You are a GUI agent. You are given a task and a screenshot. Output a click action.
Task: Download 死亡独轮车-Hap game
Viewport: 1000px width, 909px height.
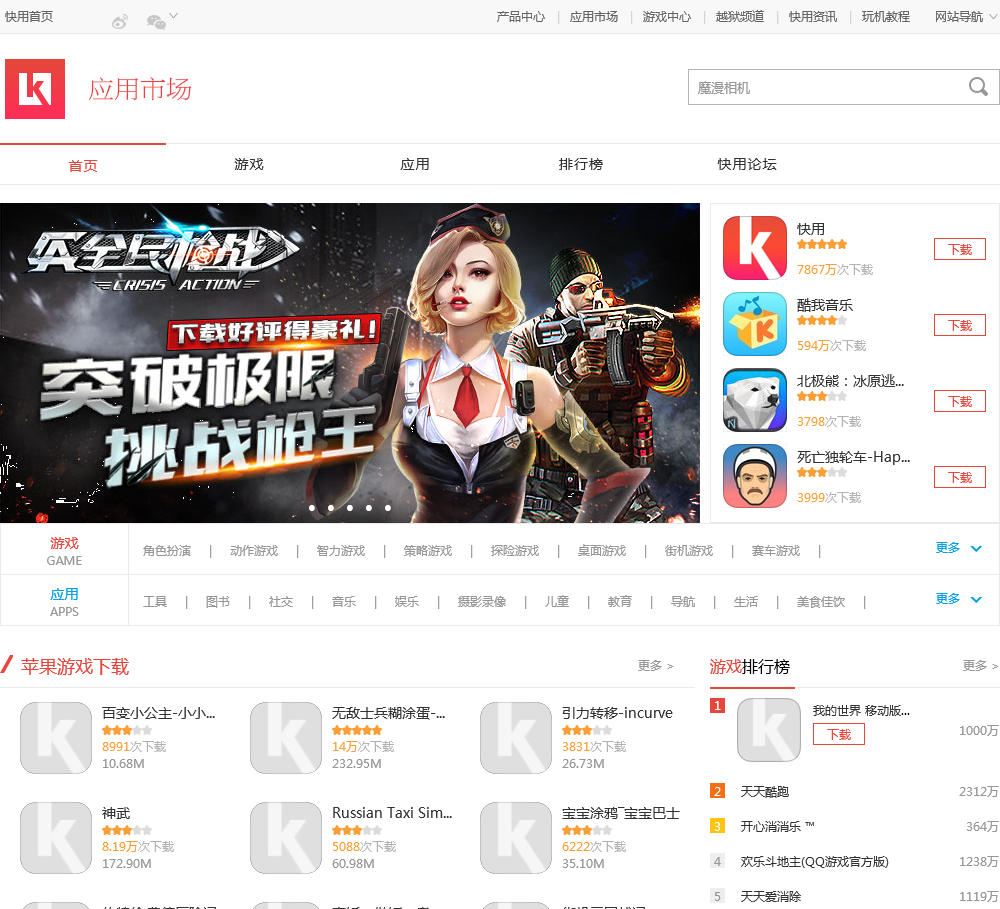959,477
